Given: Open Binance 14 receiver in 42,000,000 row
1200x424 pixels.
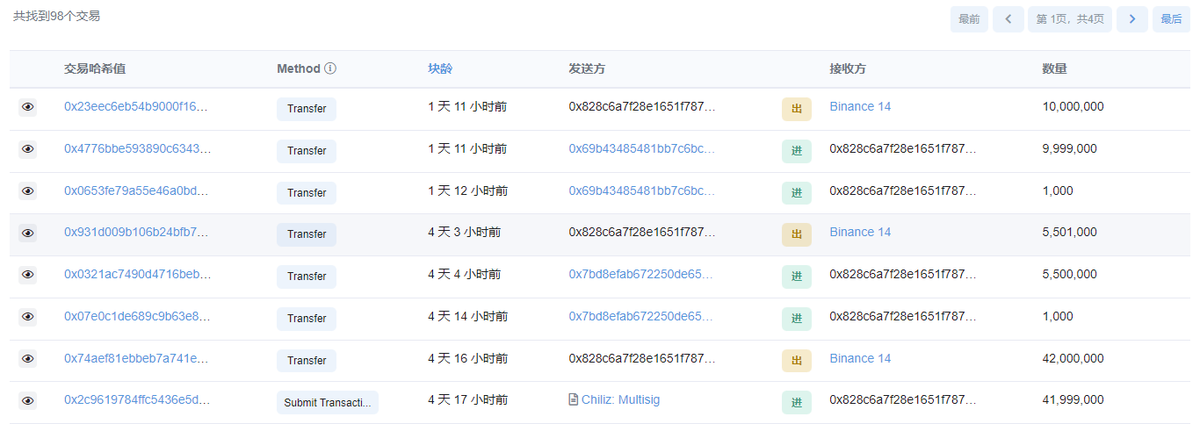Looking at the screenshot, I should pos(860,358).
